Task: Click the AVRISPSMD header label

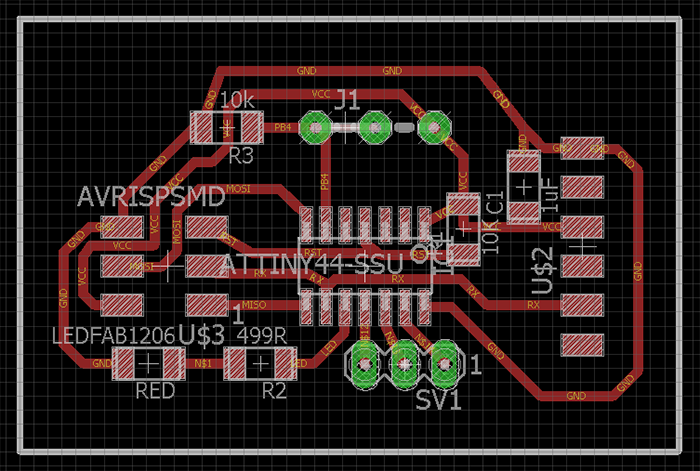Action: point(151,197)
